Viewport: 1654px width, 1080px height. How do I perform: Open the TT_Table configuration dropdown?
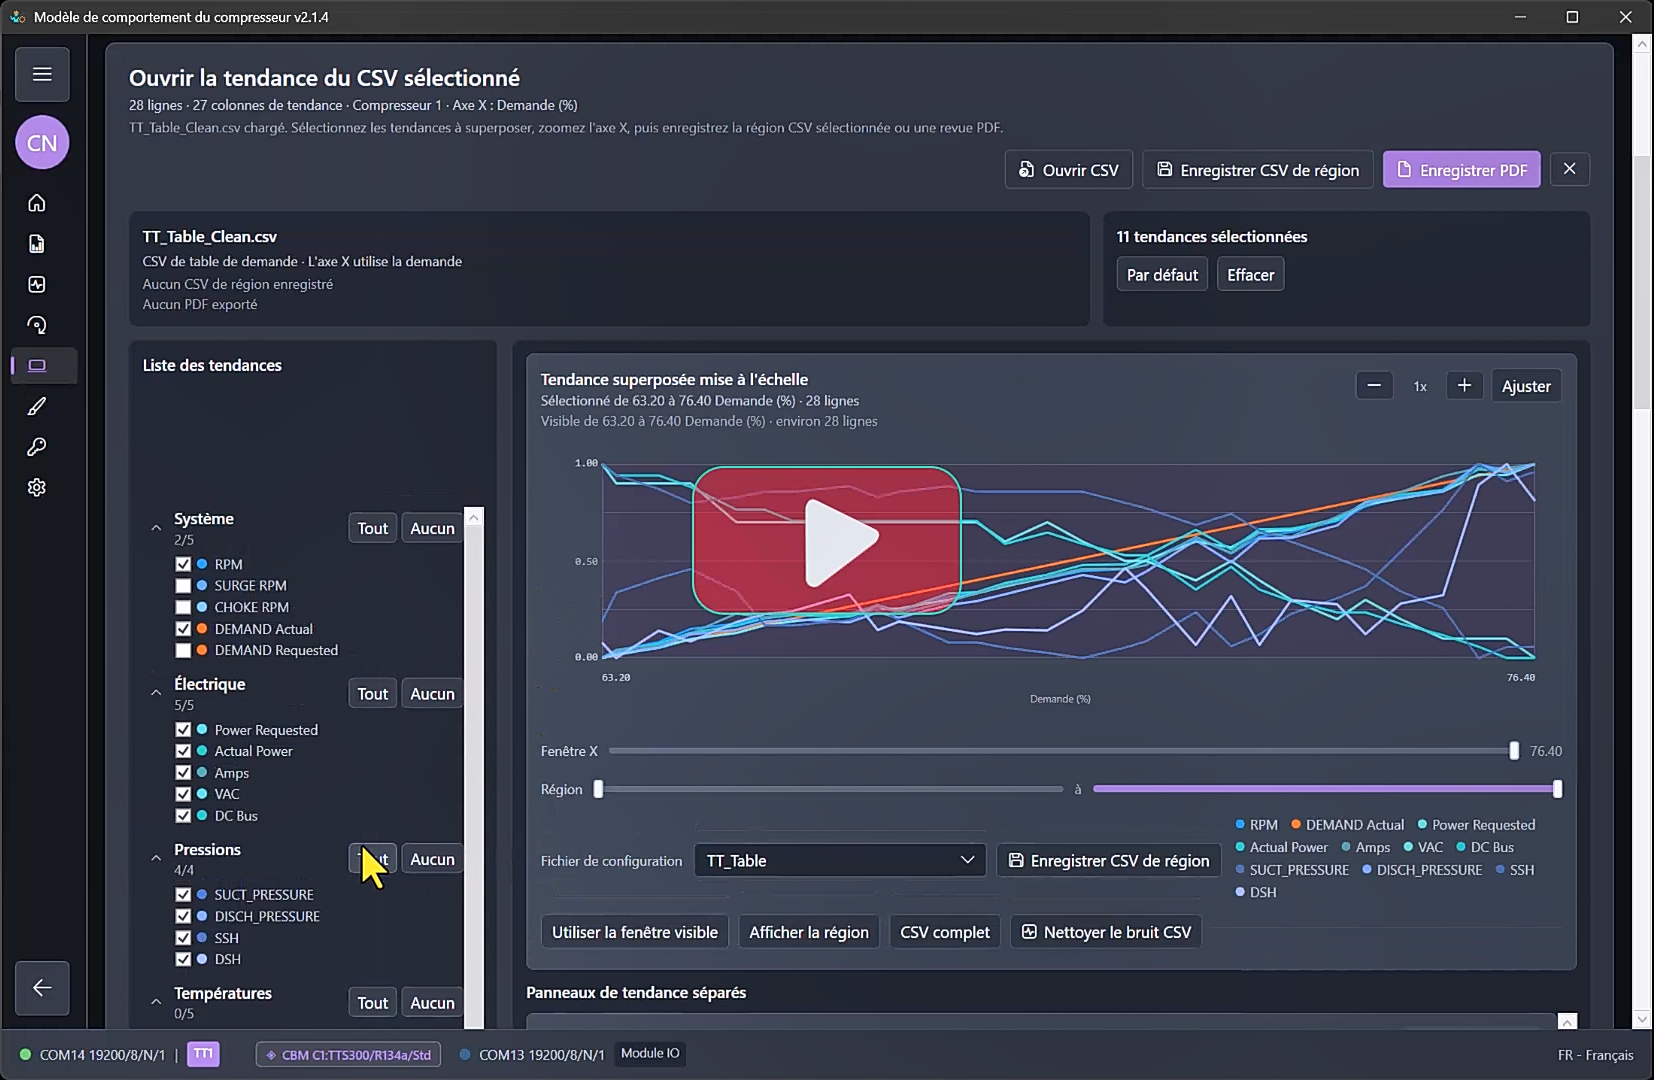(840, 861)
